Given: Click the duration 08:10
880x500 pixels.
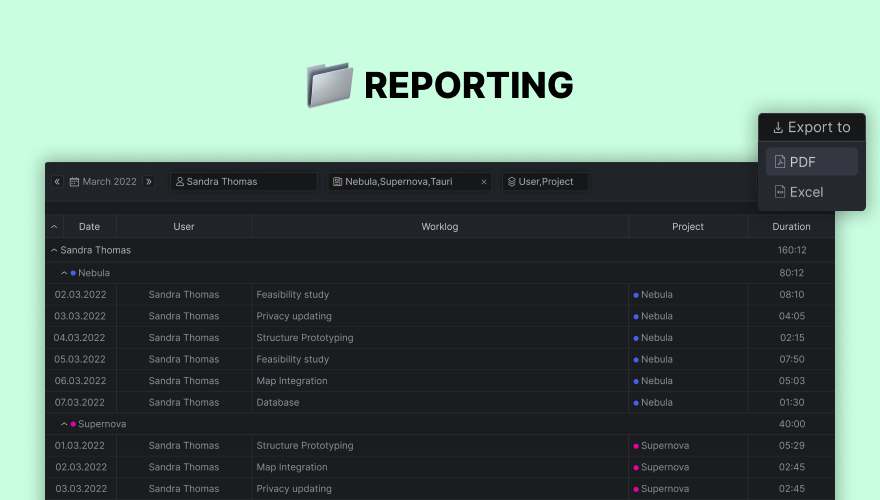Looking at the screenshot, I should (792, 295).
